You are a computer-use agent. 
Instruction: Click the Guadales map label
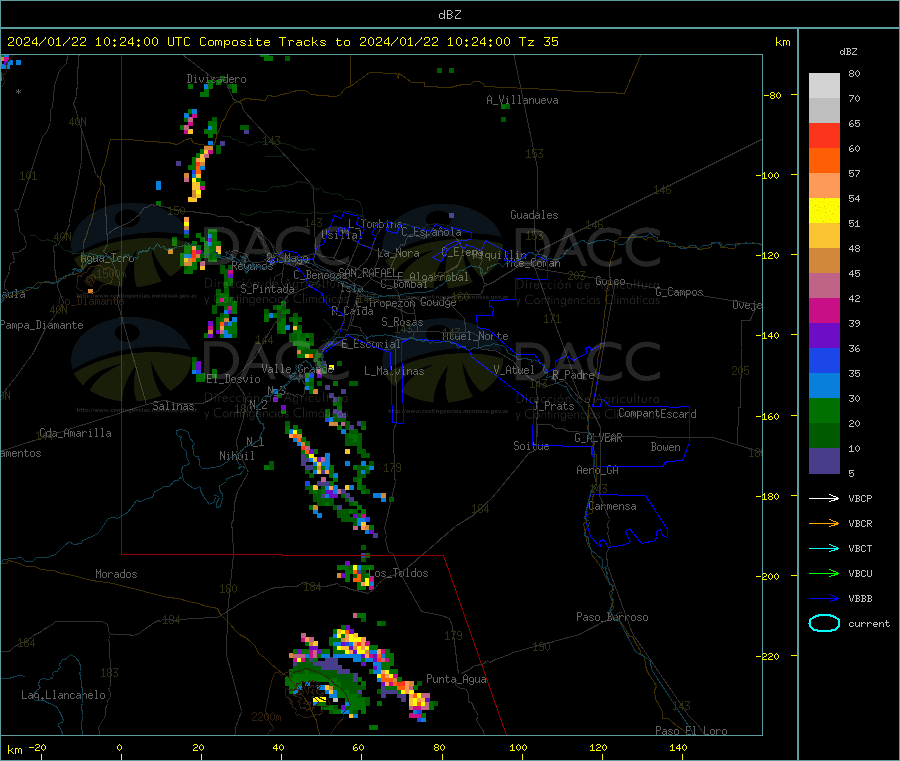pos(534,215)
